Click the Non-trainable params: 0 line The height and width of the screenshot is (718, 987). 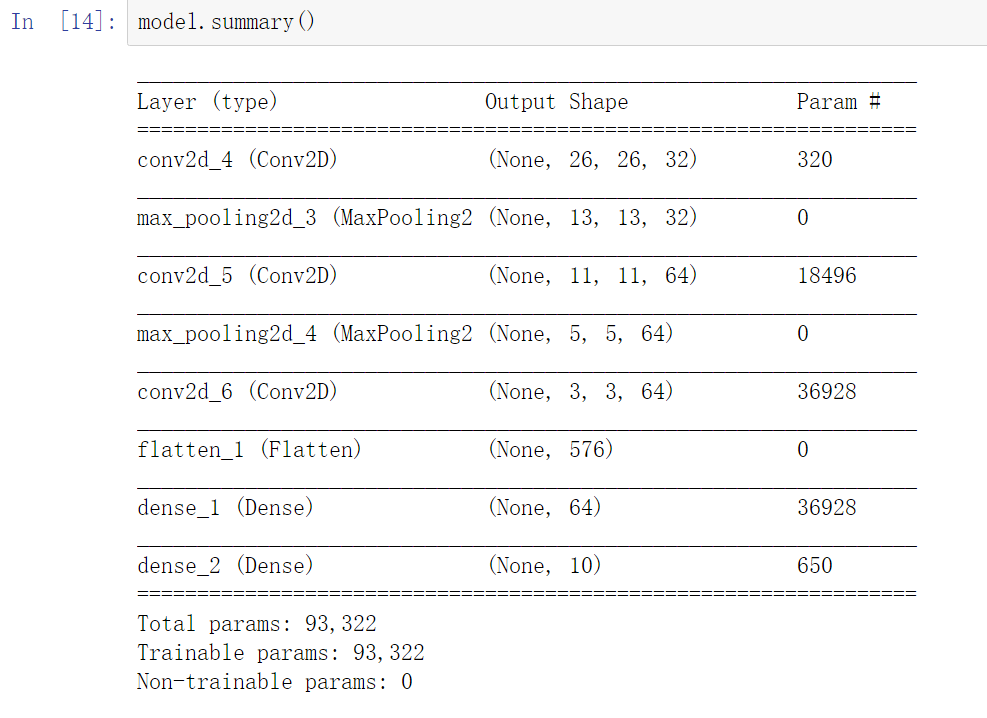point(274,682)
